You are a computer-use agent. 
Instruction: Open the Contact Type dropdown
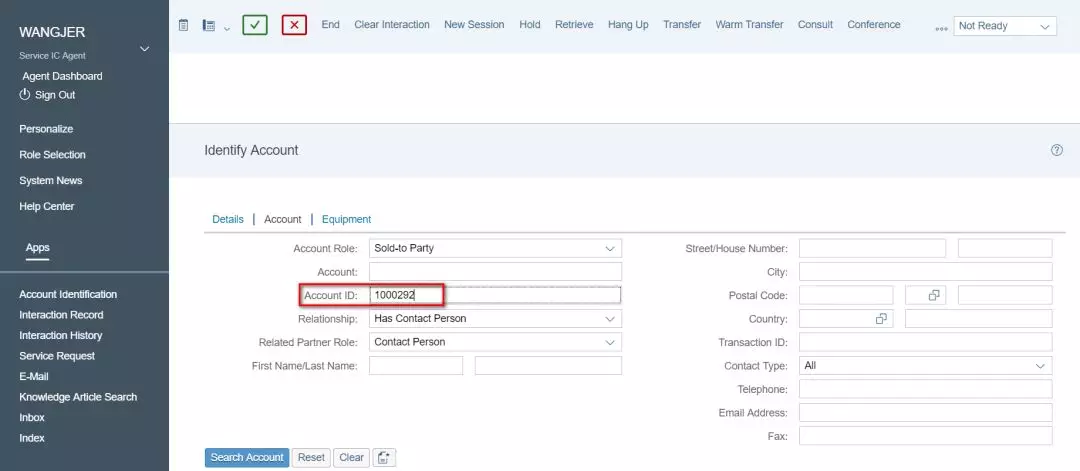926,366
